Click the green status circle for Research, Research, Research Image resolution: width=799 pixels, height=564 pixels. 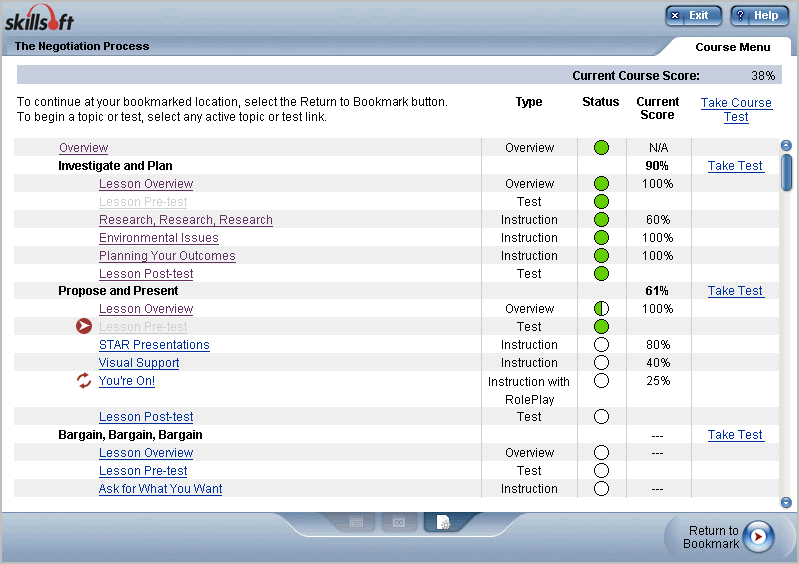601,220
